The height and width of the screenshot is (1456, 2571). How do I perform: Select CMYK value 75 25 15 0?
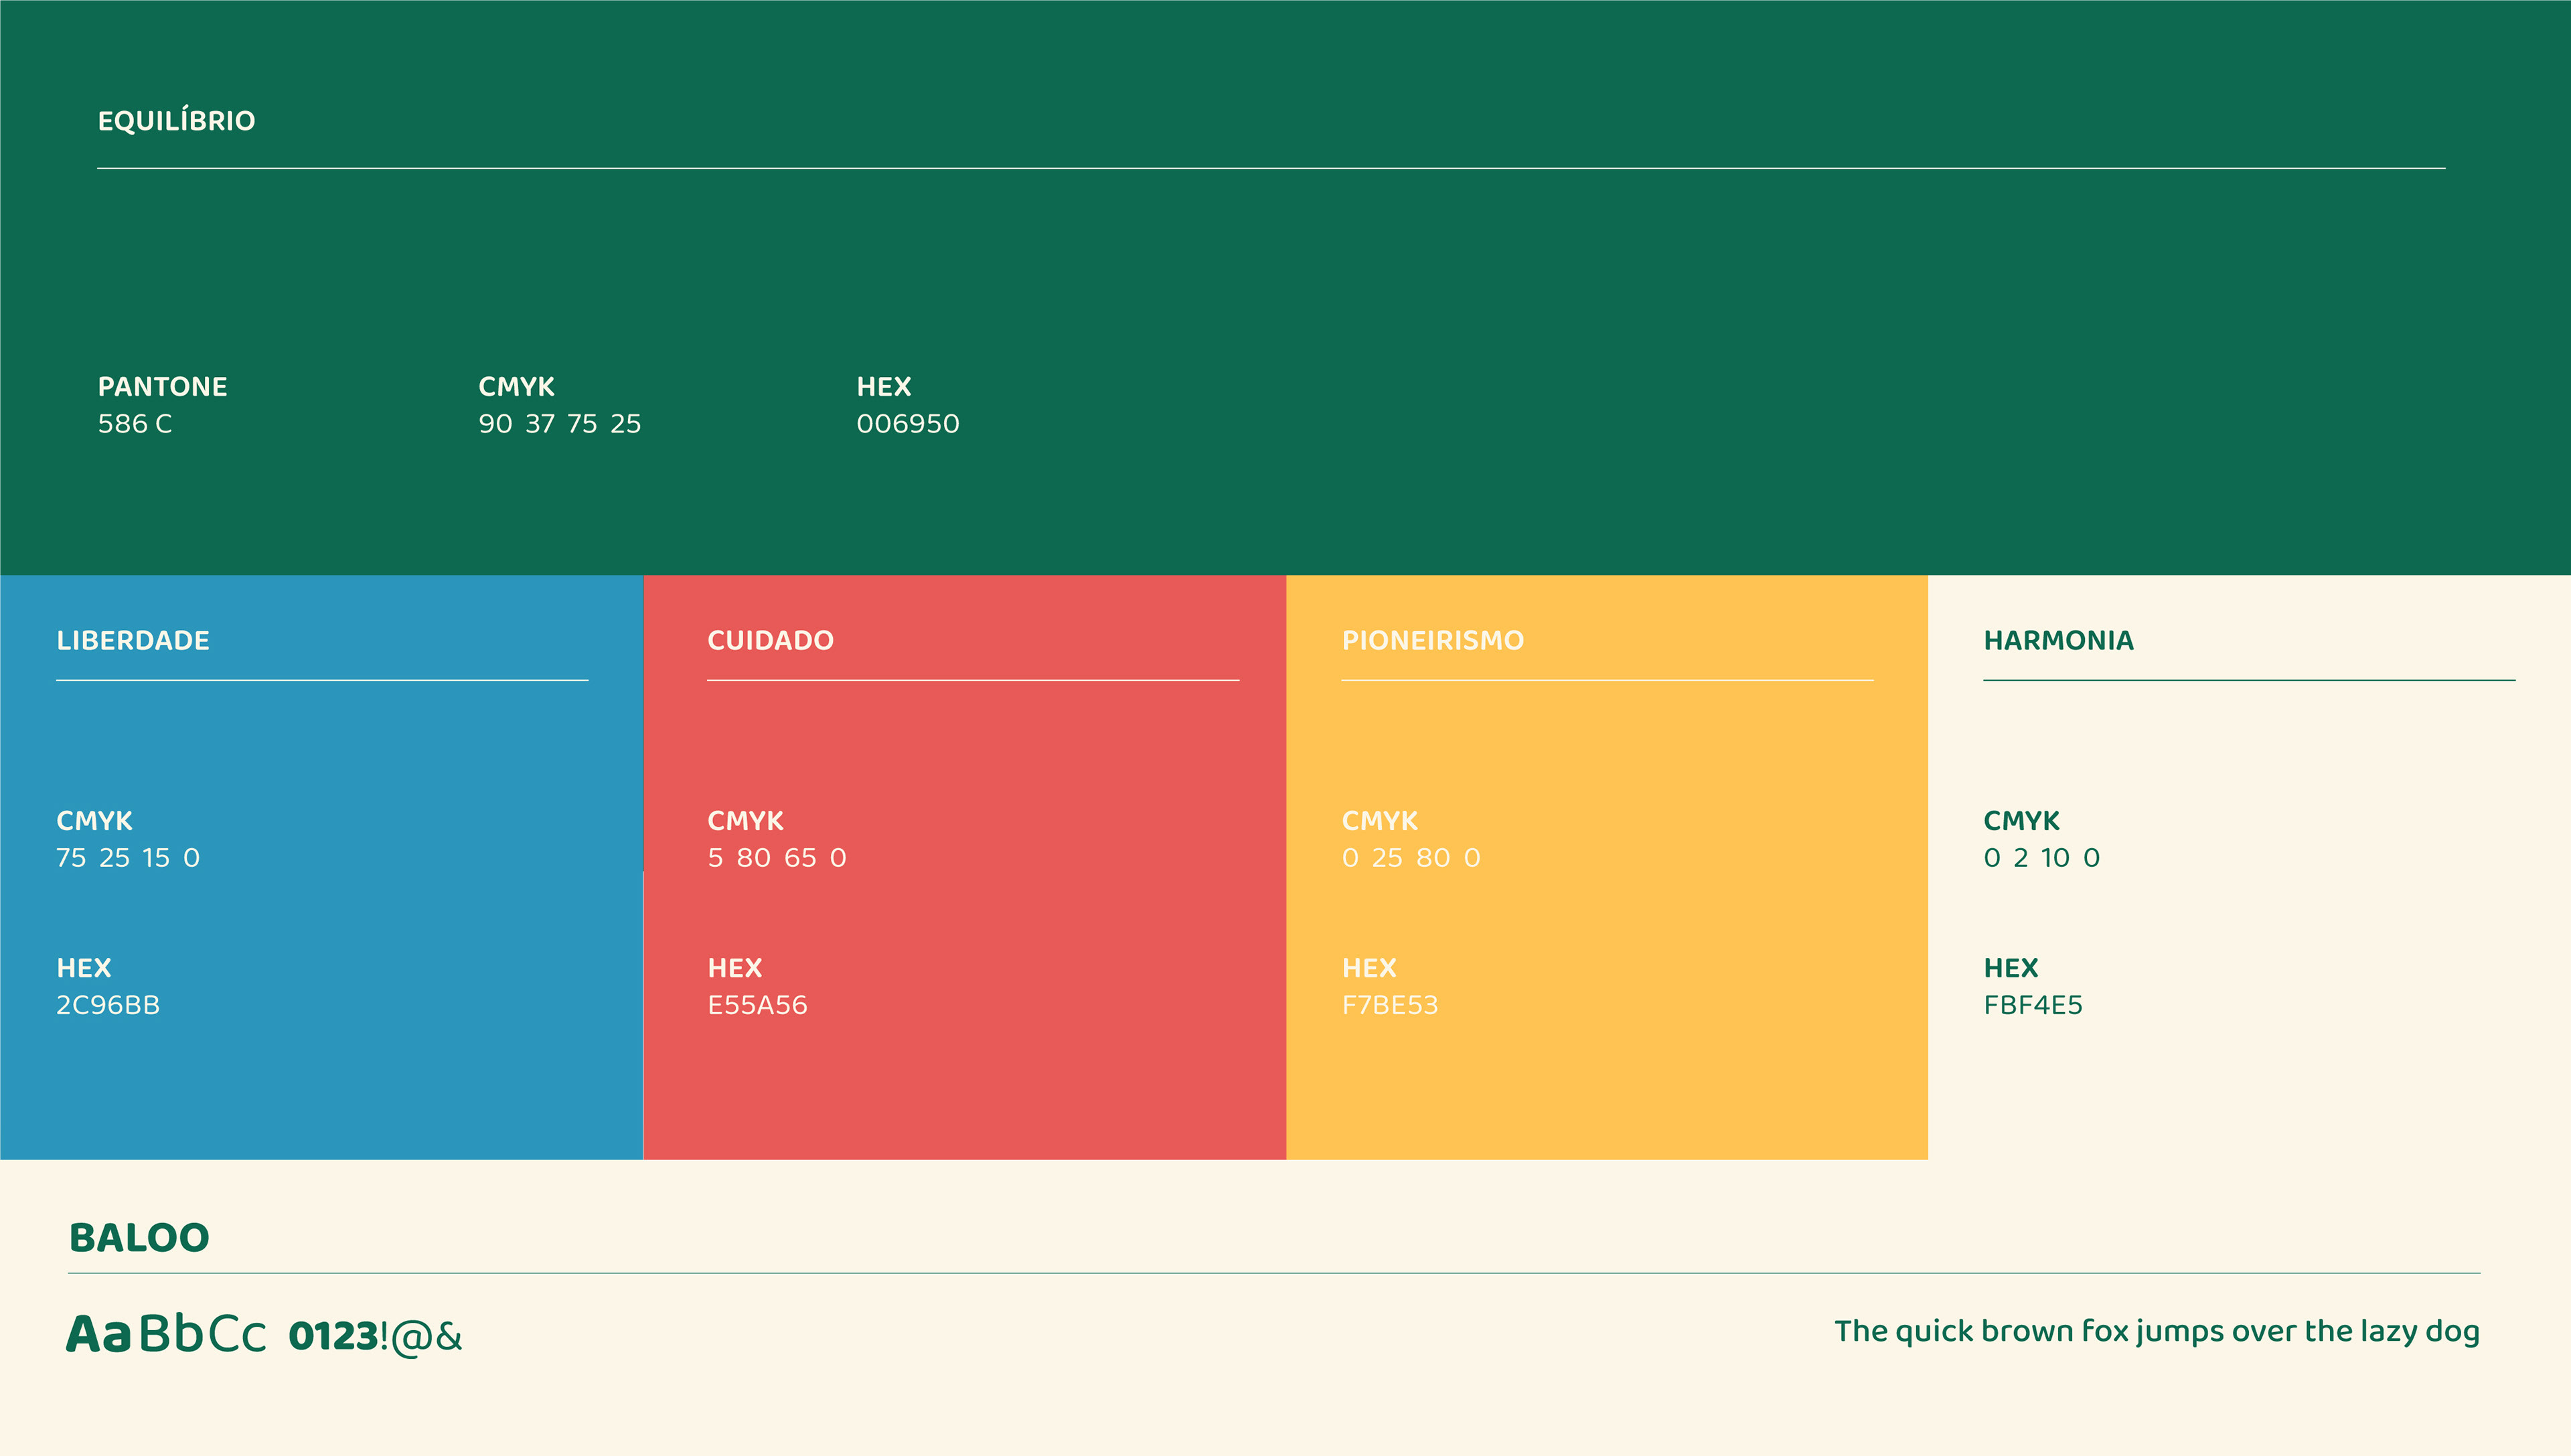pos(128,858)
